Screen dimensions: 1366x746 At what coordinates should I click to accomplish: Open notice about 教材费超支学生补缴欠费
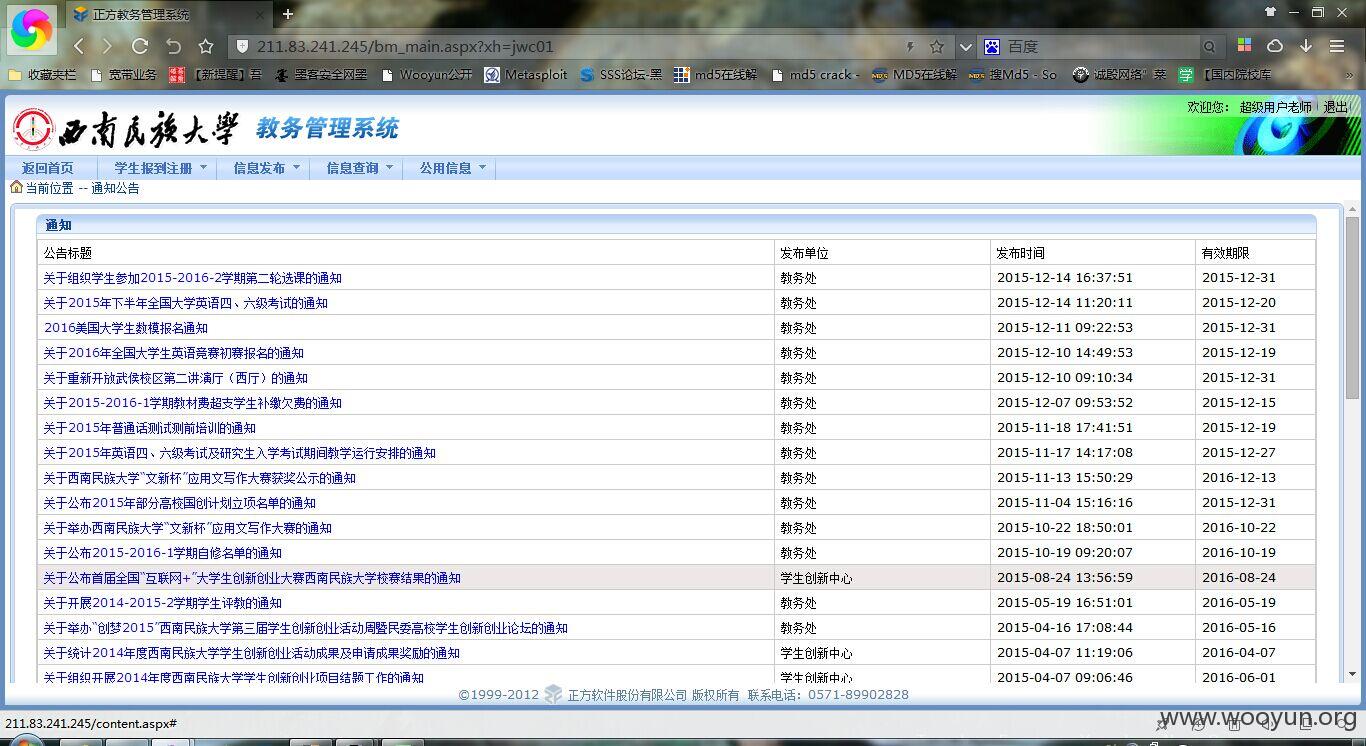tap(192, 403)
